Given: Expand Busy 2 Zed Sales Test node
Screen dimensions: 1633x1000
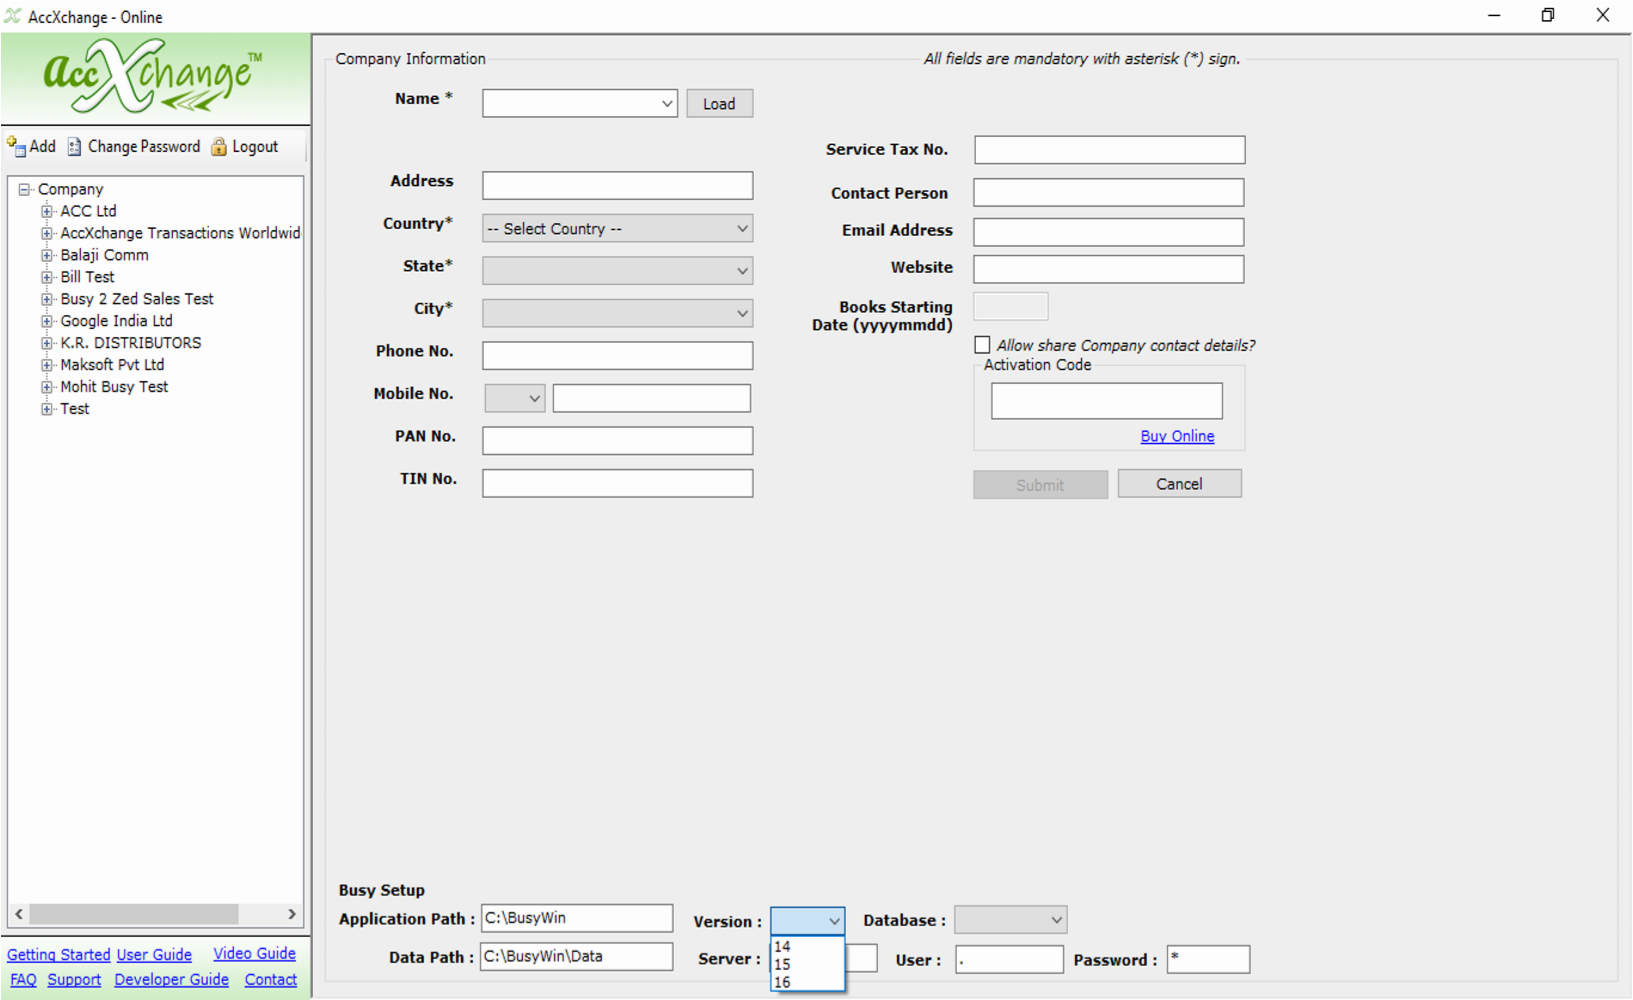Looking at the screenshot, I should [46, 299].
